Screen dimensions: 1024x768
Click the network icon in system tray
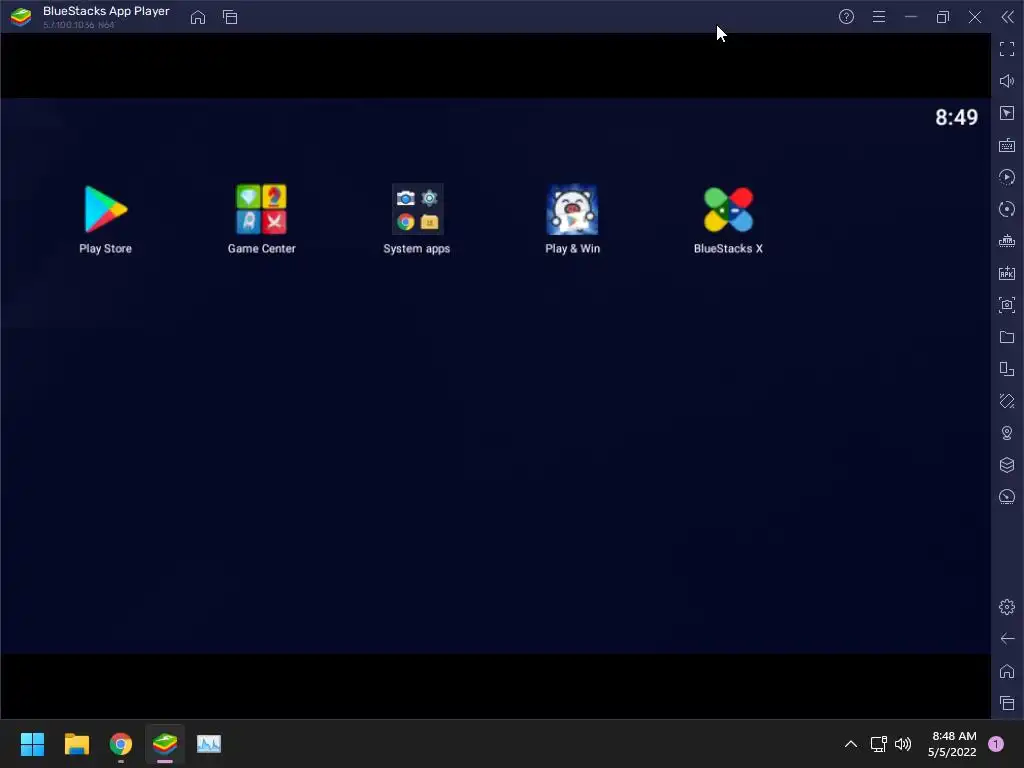pyautogui.click(x=879, y=744)
